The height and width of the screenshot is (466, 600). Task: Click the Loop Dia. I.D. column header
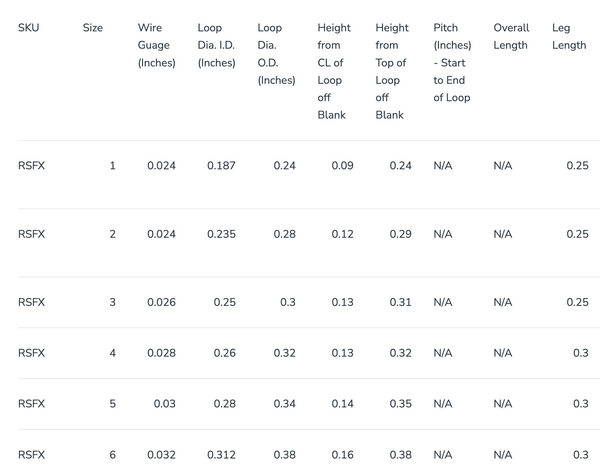pyautogui.click(x=216, y=45)
